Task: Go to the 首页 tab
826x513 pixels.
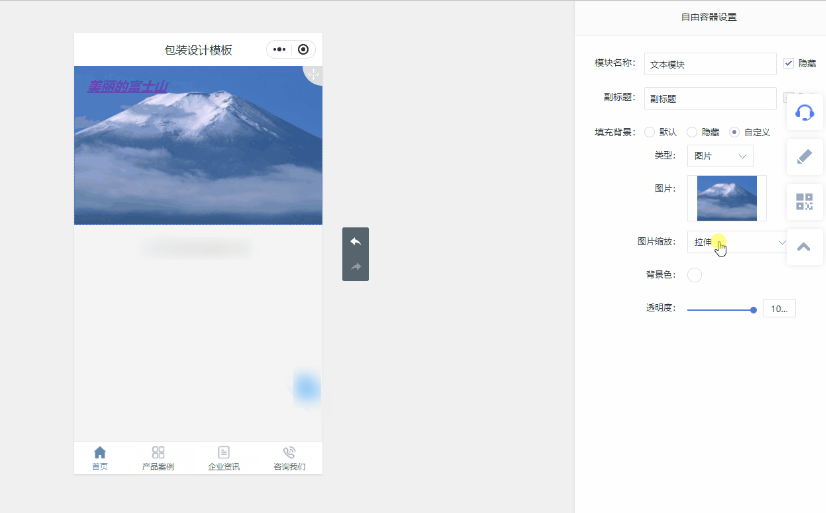Action: (x=100, y=458)
